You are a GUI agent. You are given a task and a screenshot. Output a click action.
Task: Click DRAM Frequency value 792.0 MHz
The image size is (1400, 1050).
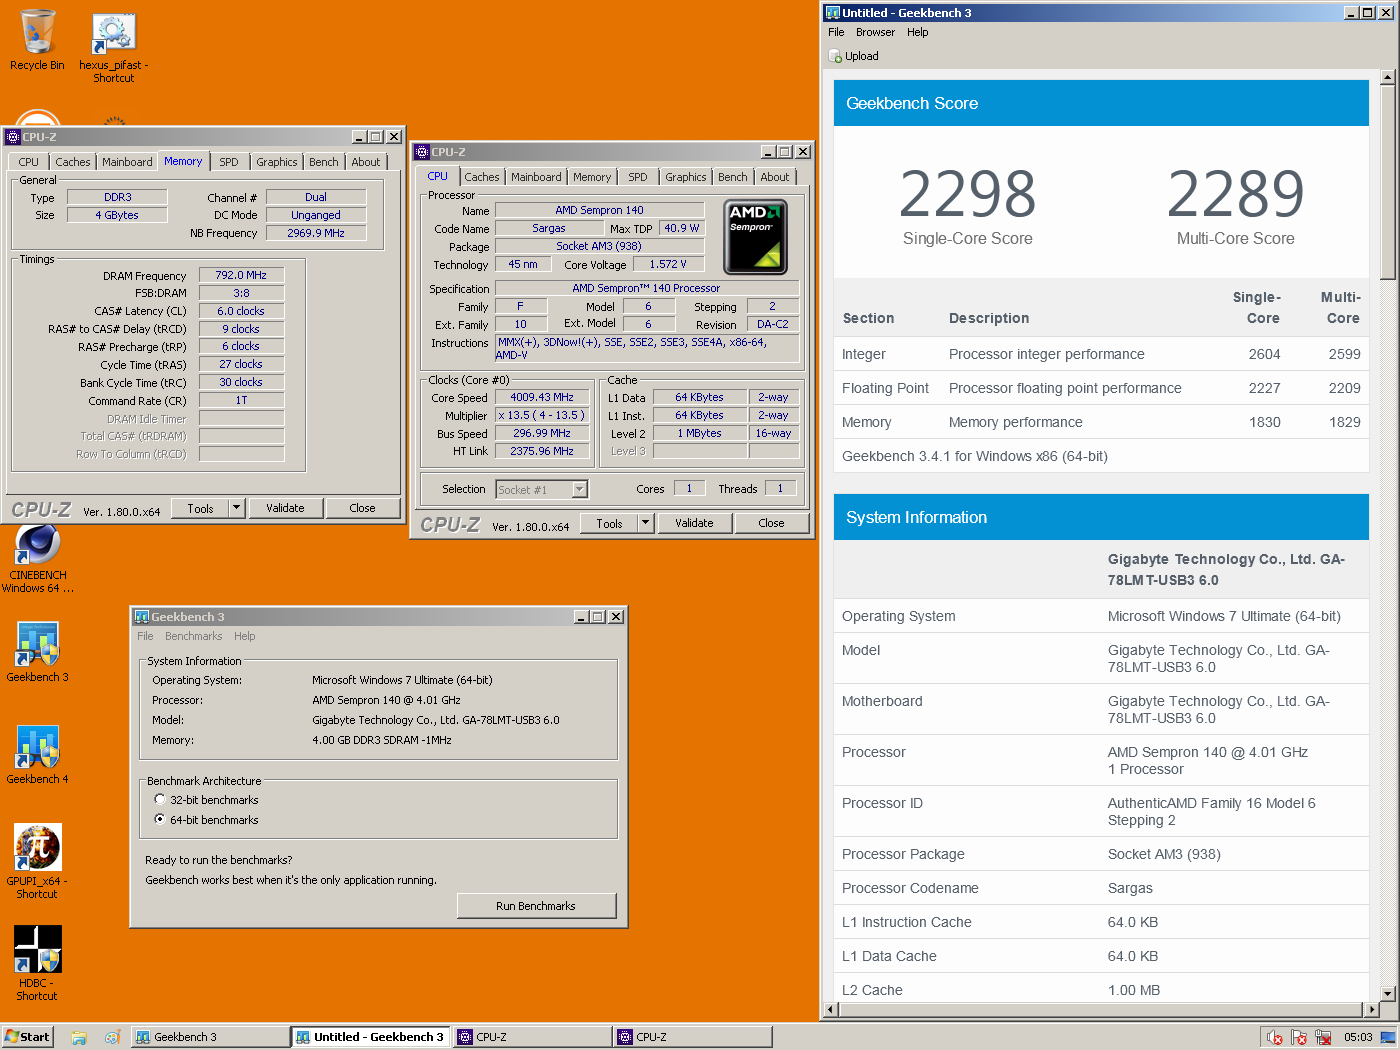[241, 275]
